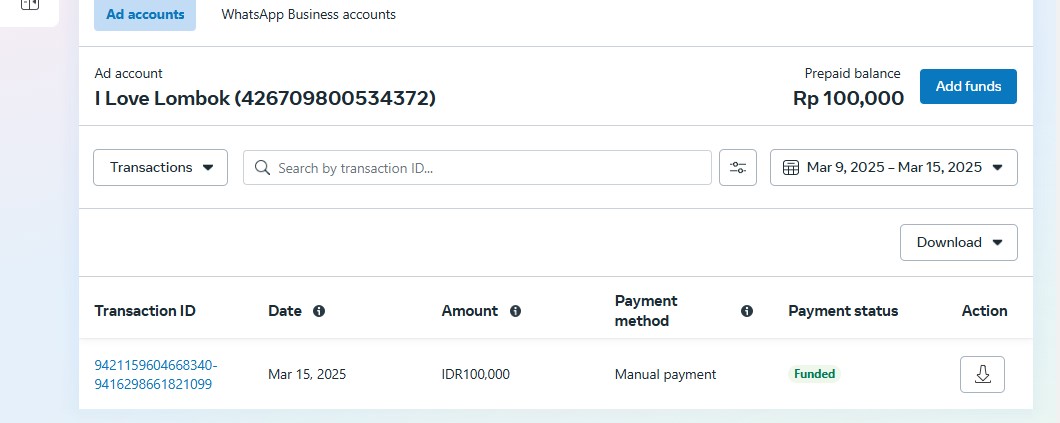Select the WhatsApp Business accounts tab
Image resolution: width=1060 pixels, height=423 pixels.
(308, 15)
